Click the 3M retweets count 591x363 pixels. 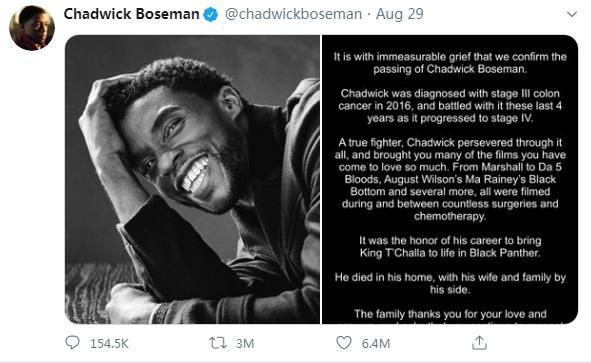point(245,344)
